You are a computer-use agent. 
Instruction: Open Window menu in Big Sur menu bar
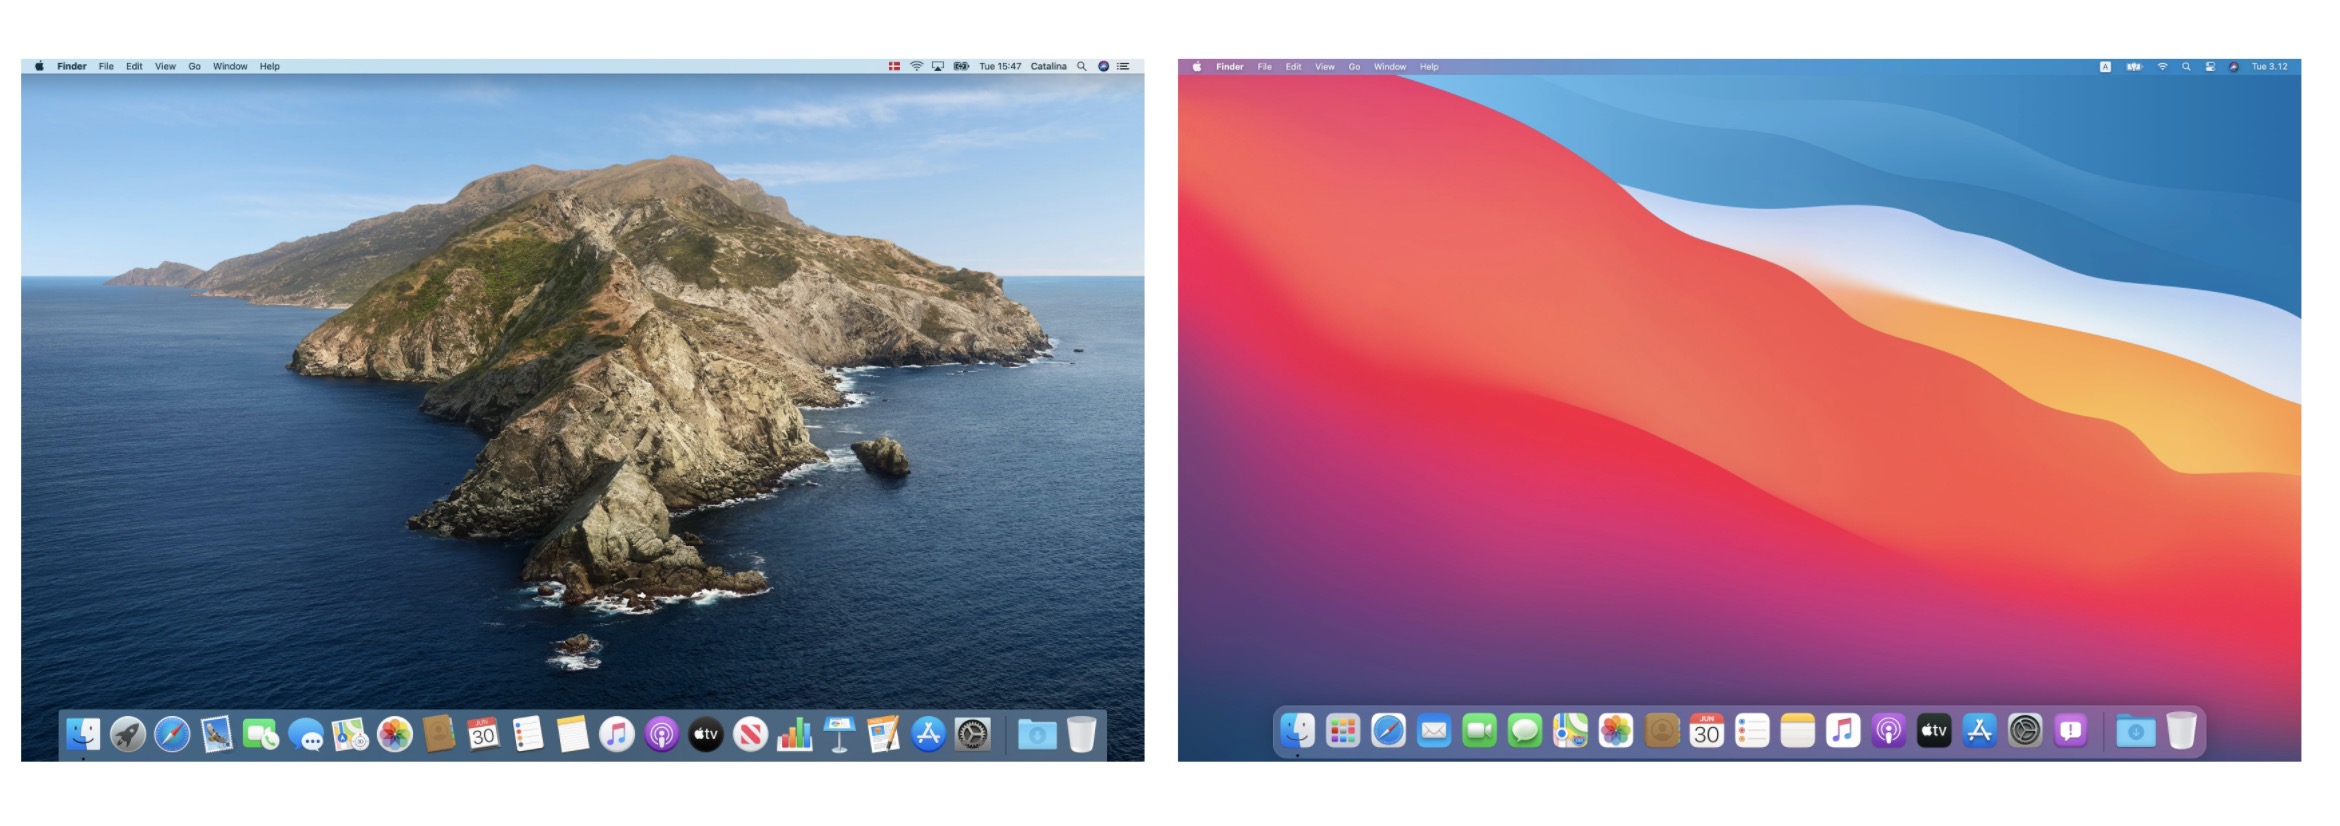point(1390,67)
